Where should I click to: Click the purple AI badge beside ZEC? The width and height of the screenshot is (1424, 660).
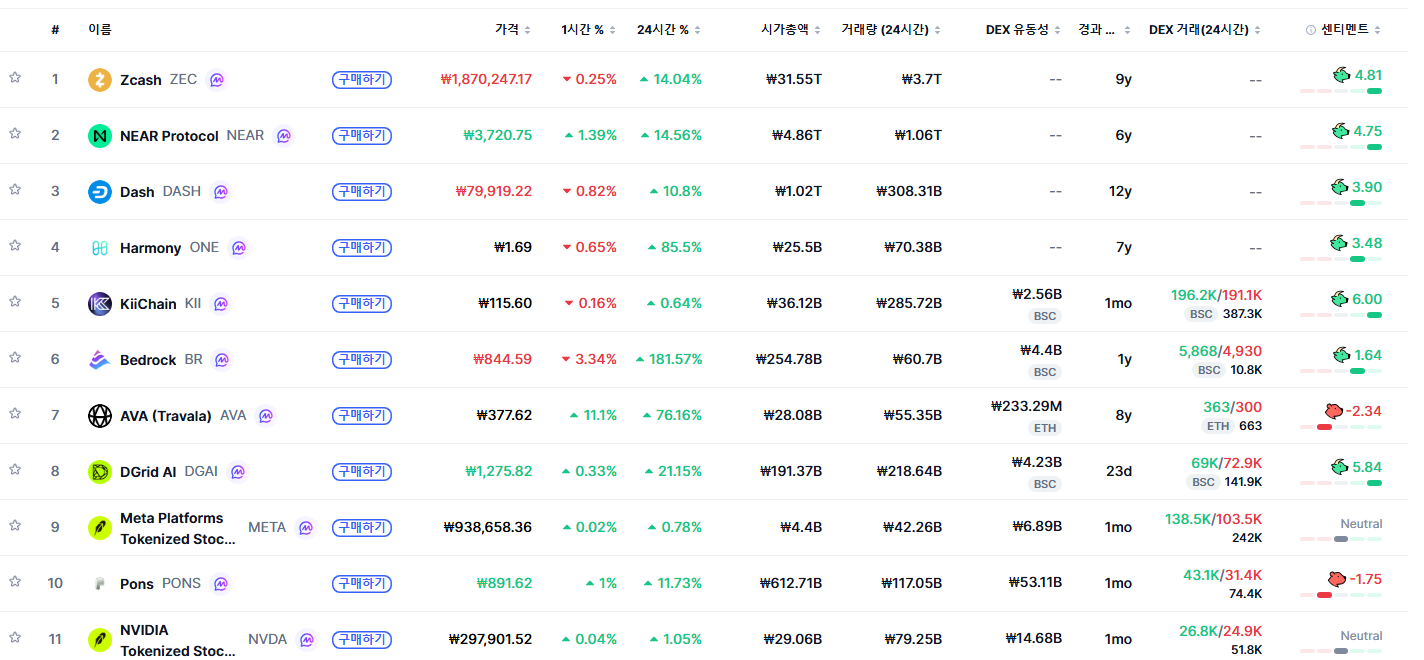coord(216,80)
